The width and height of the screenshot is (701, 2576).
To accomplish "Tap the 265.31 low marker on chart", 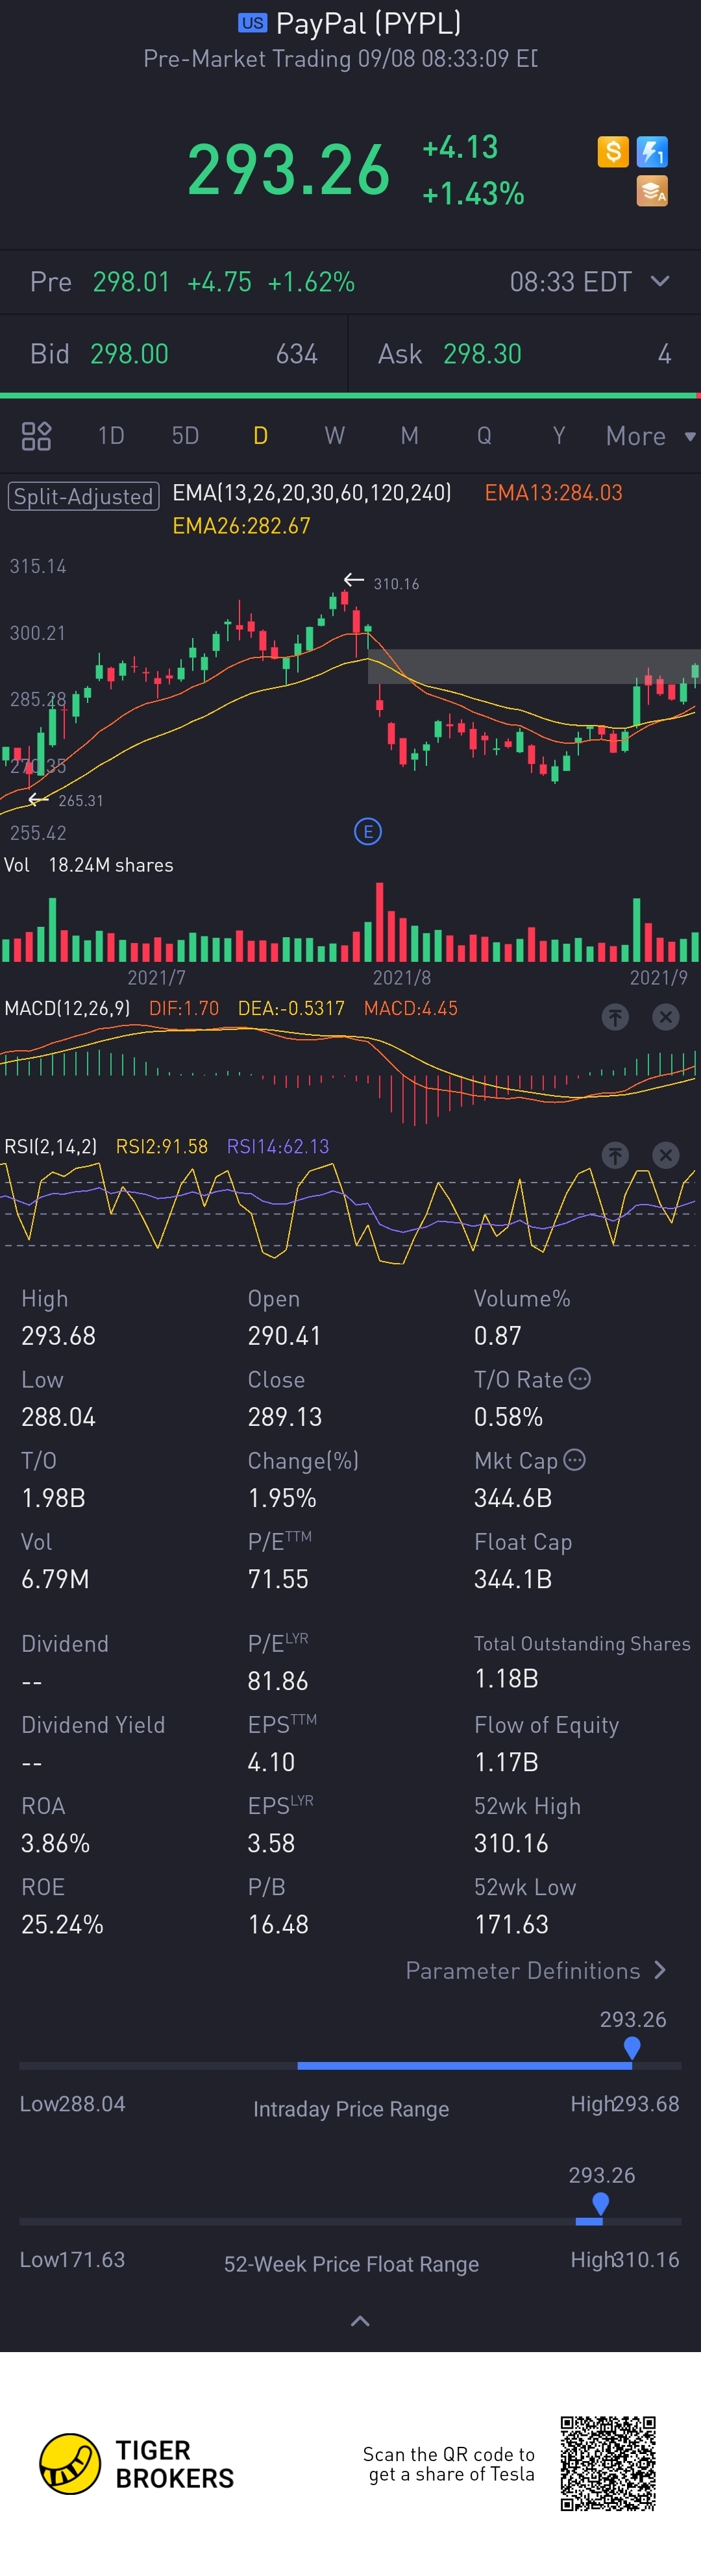I will tap(80, 801).
